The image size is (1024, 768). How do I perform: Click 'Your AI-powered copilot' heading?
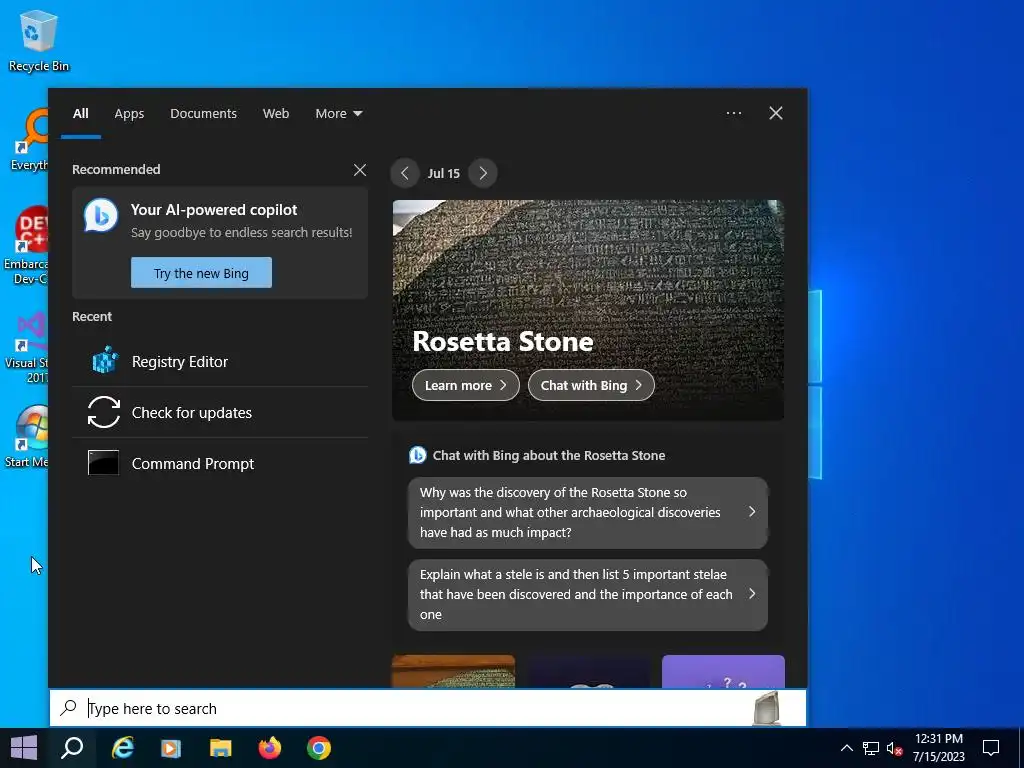tap(214, 210)
